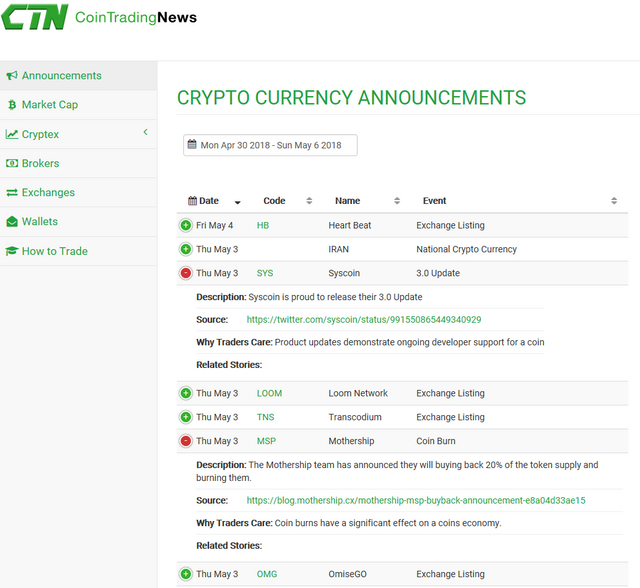Collapse the Syscoin row details
This screenshot has height=588, width=640.
point(186,273)
